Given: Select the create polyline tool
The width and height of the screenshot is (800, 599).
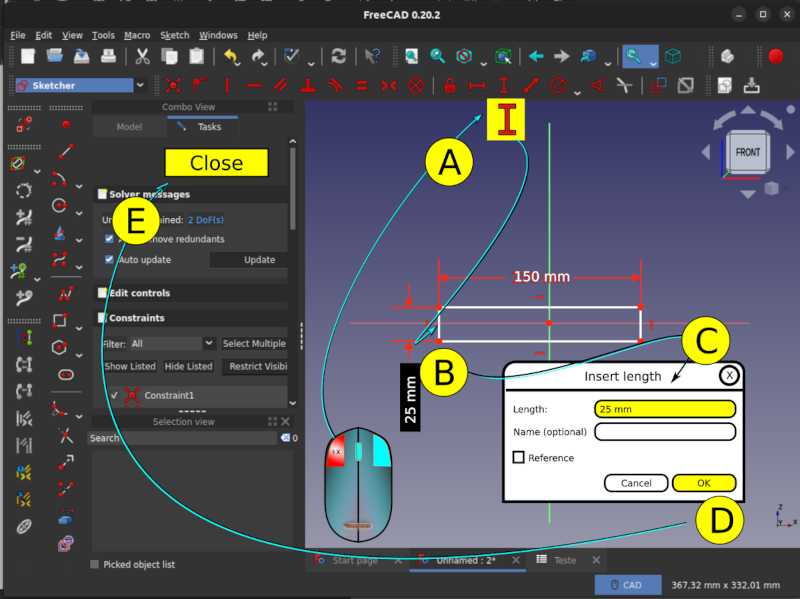Looking at the screenshot, I should pyautogui.click(x=66, y=294).
